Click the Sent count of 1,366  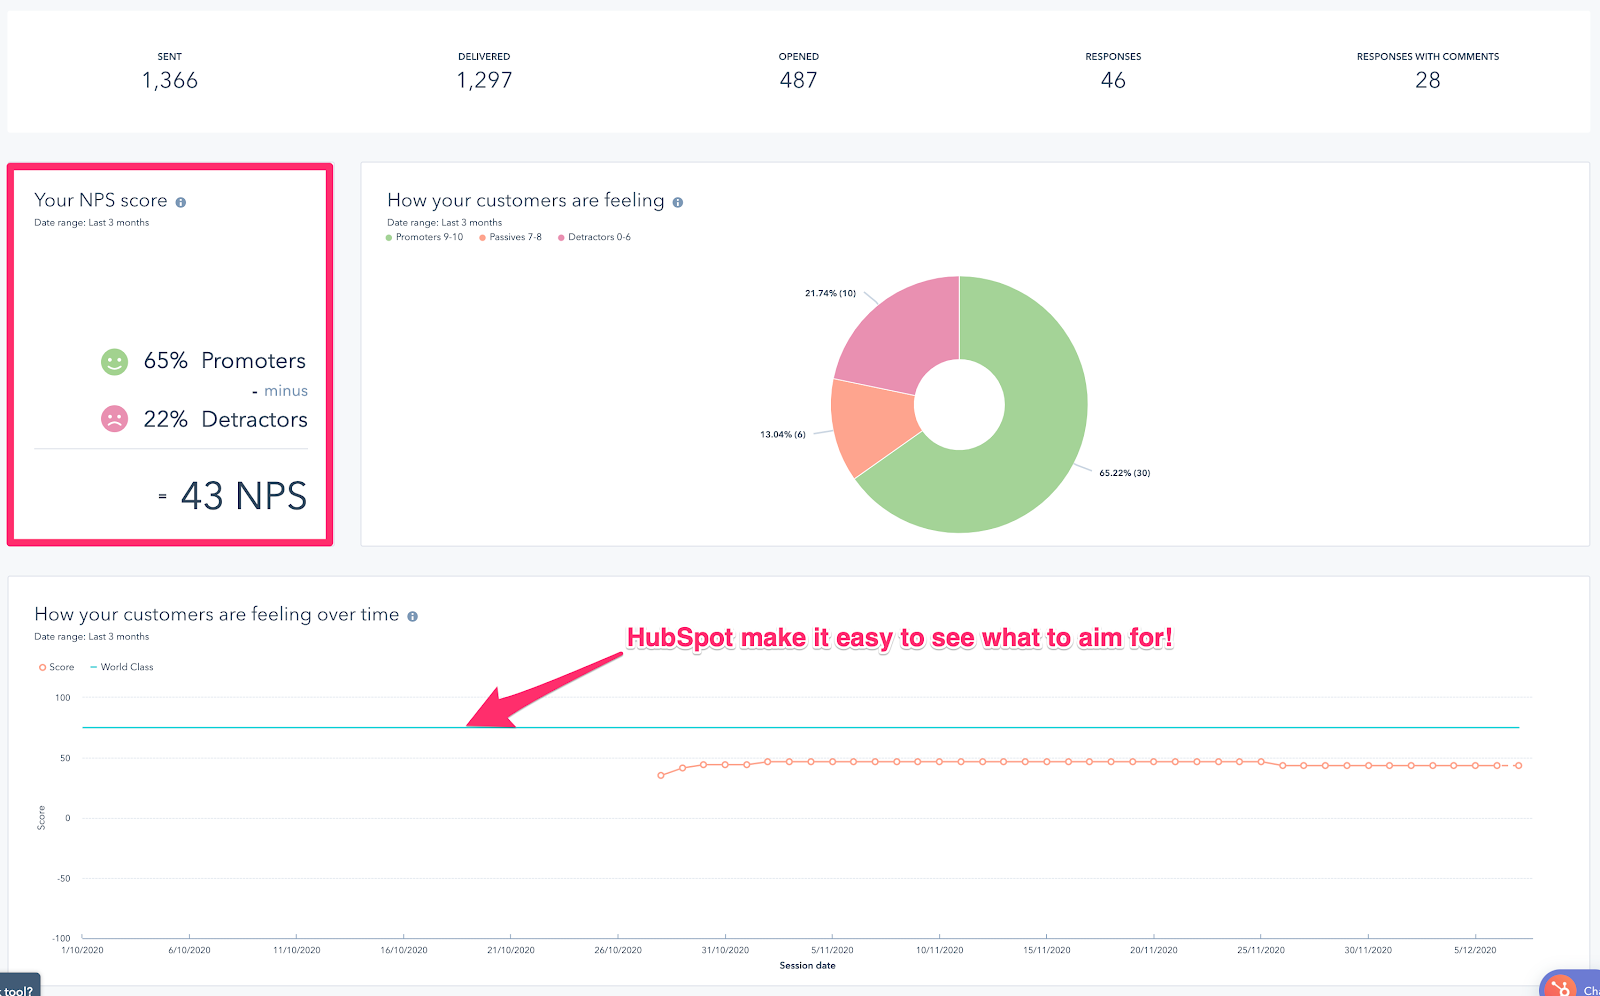pos(170,80)
